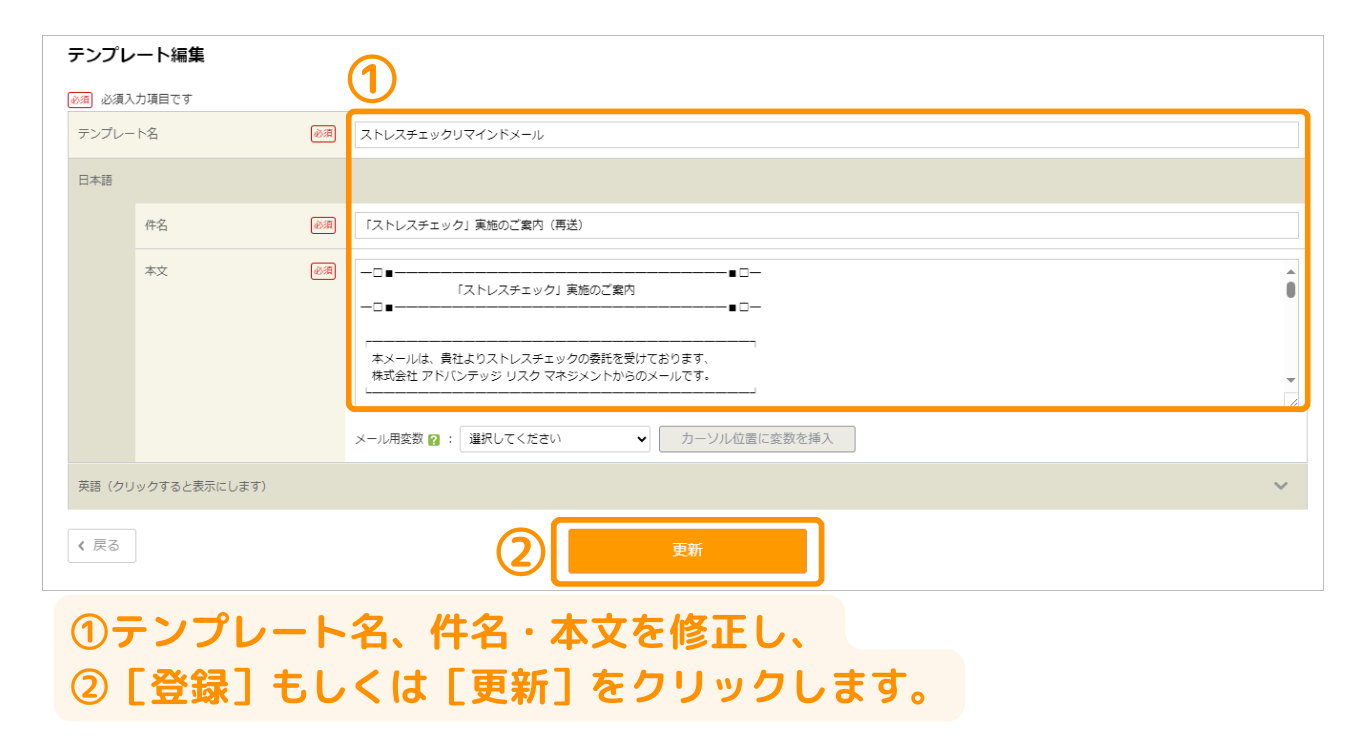Click the body textarea's scroll-down arrow

point(1290,381)
